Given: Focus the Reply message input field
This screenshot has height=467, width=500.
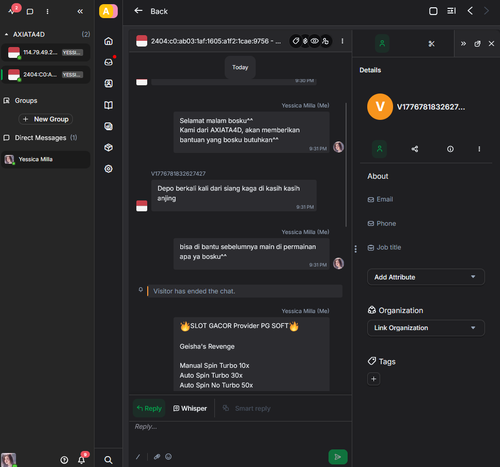Looking at the screenshot, I should pyautogui.click(x=240, y=435).
